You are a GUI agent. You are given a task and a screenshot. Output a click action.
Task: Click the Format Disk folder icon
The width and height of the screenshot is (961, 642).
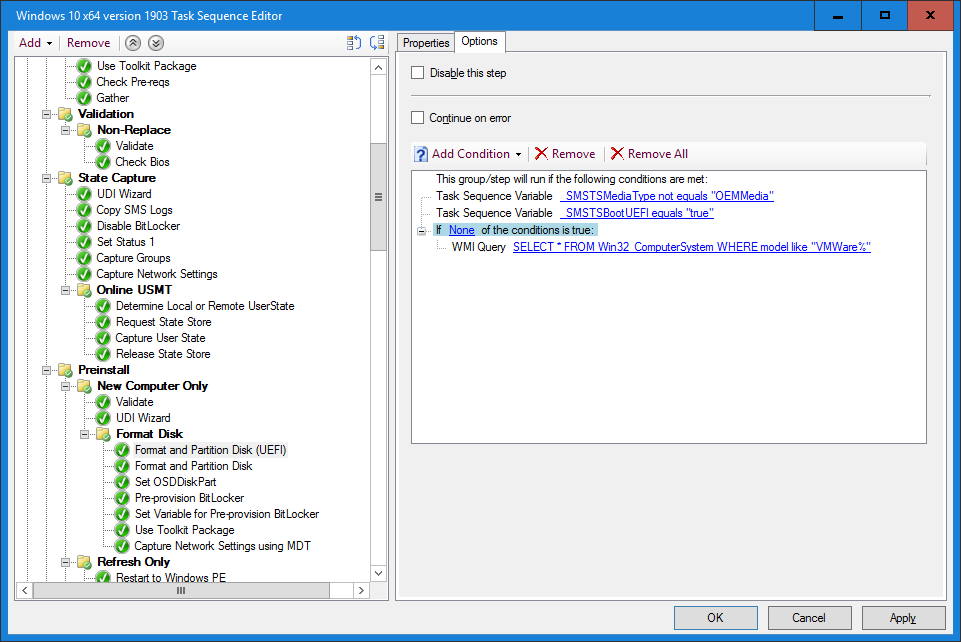103,434
